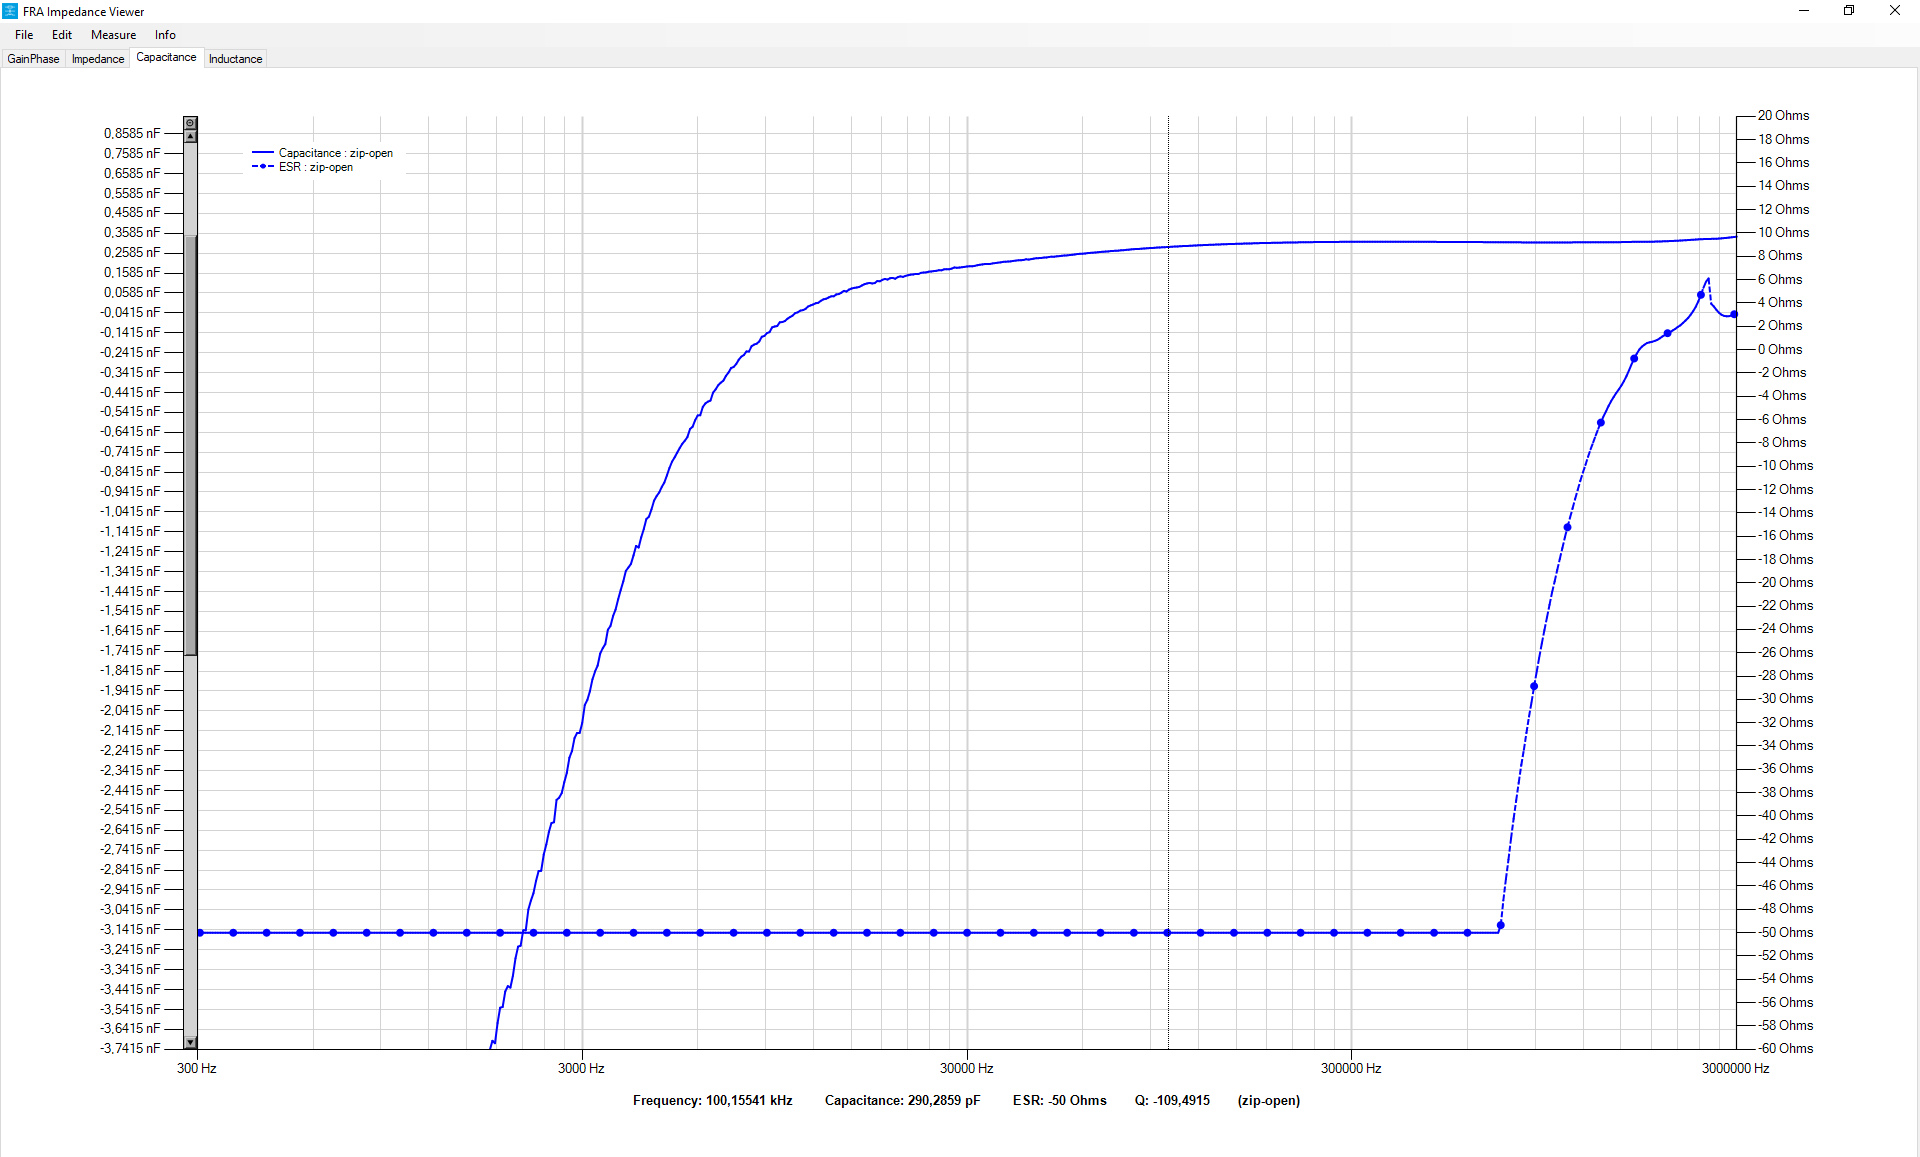Click the 'Capacitance: 290,2859 pF' readout

(902, 1100)
